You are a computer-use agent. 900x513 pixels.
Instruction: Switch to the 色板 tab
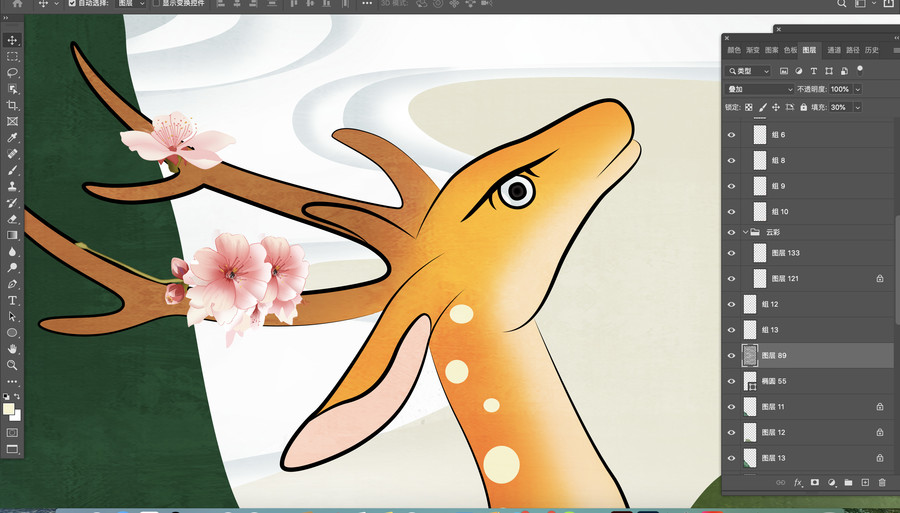(790, 50)
